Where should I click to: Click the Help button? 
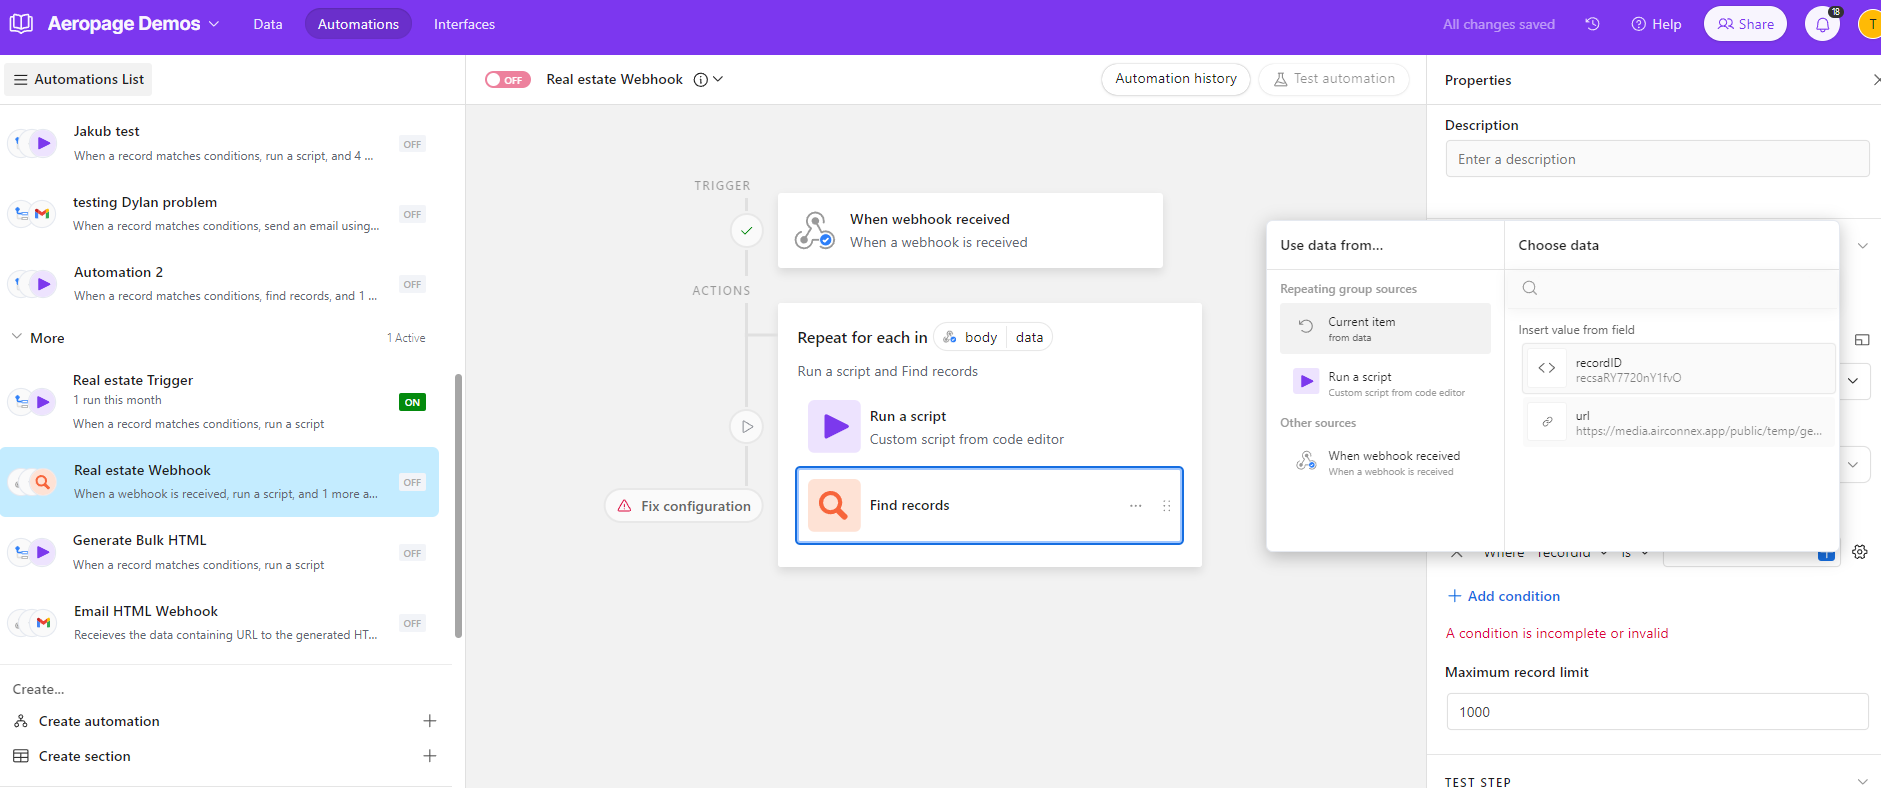1656,24
